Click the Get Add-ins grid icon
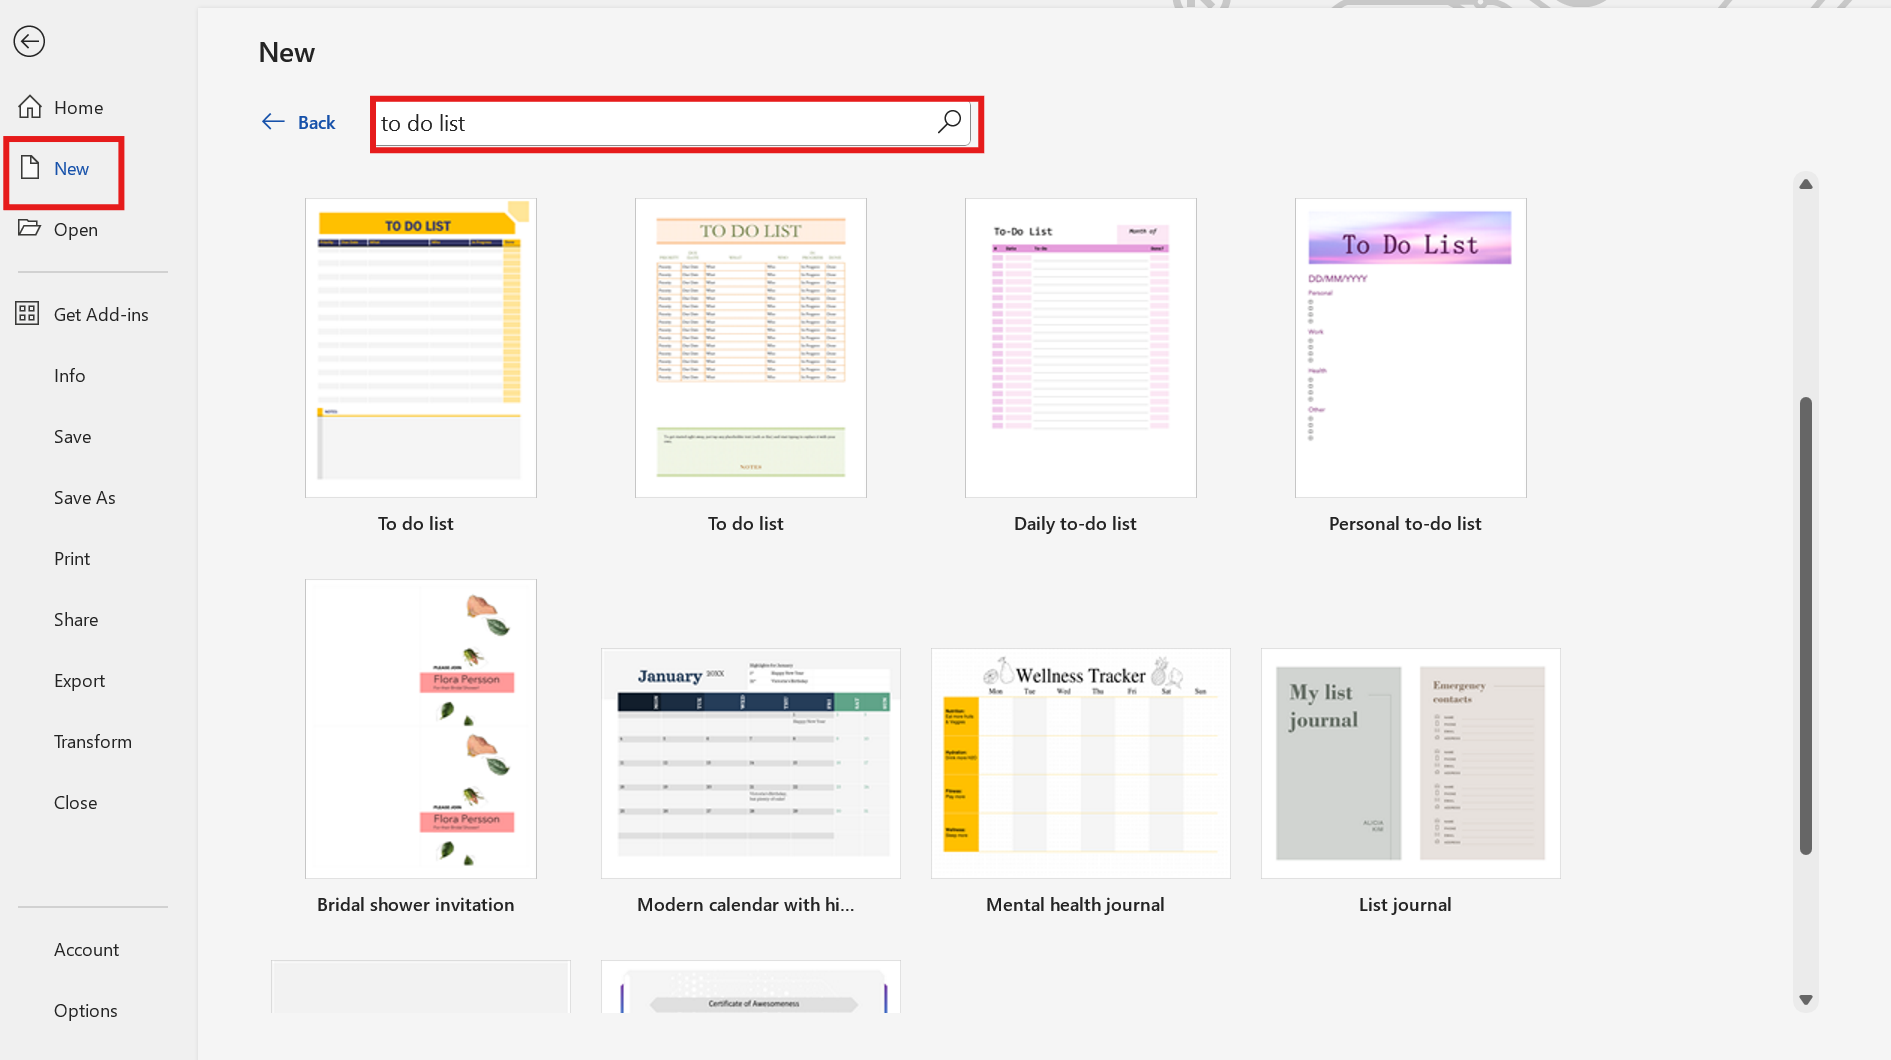This screenshot has width=1891, height=1060. click(27, 314)
